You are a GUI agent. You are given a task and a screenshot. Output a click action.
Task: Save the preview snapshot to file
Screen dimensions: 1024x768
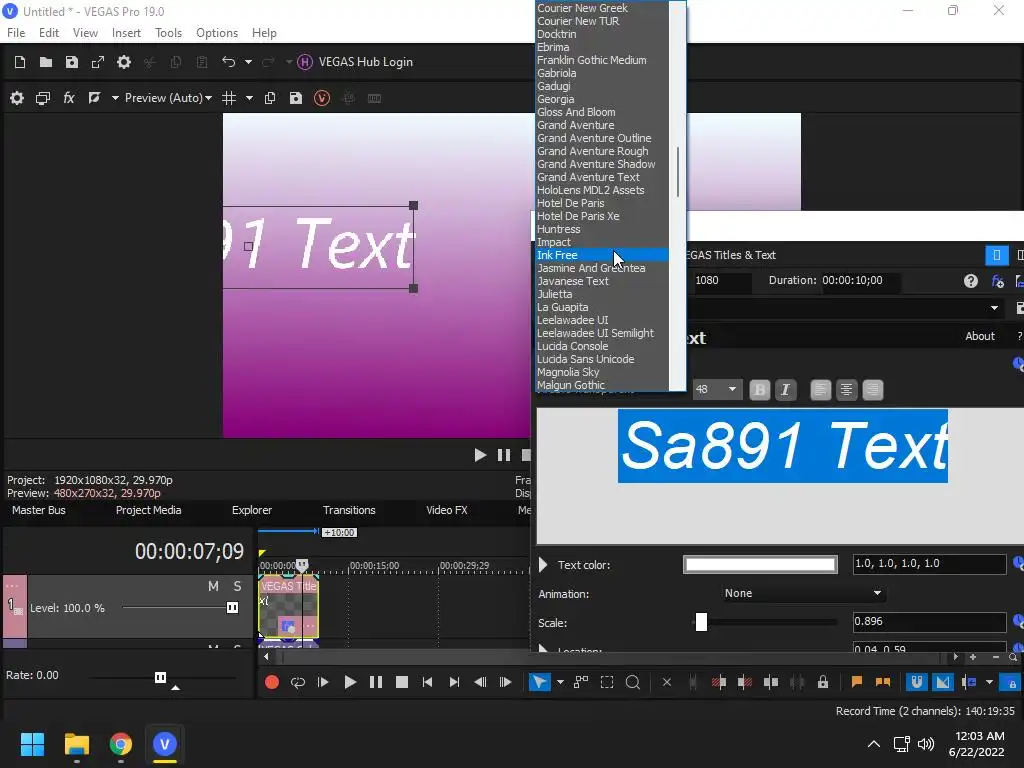click(x=296, y=98)
